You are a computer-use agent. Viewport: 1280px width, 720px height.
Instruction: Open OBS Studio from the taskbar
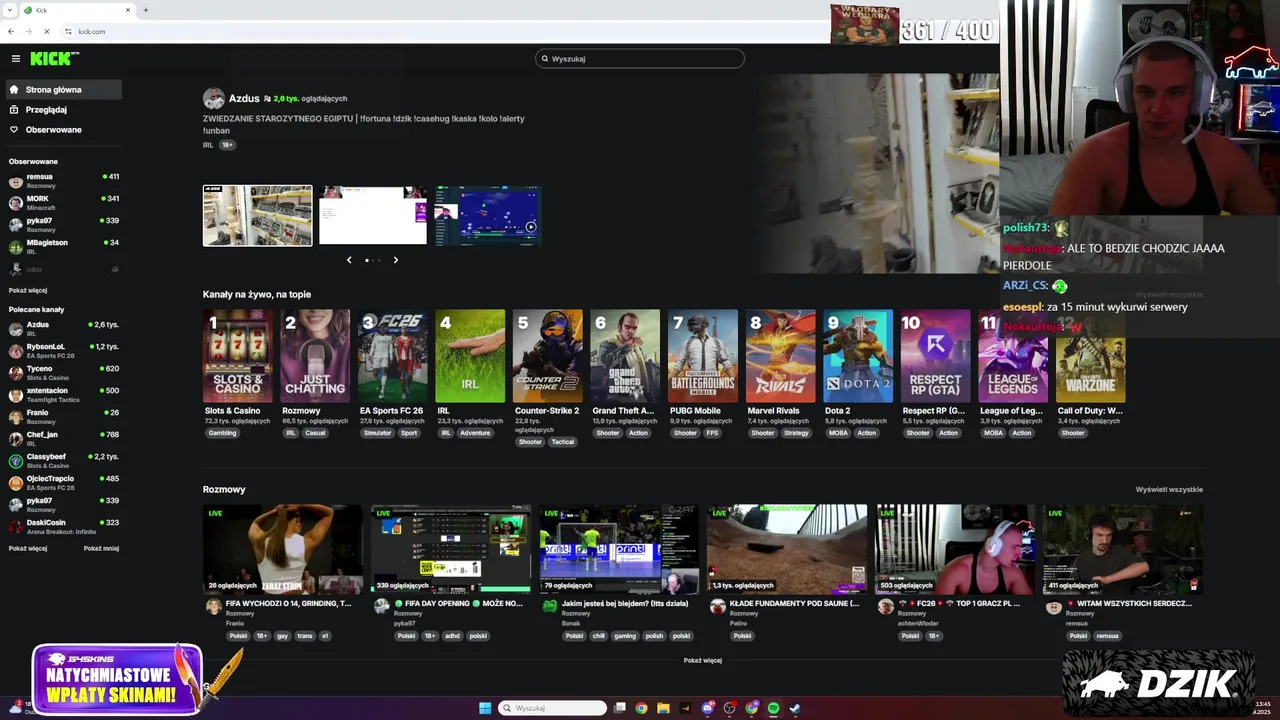[730, 708]
